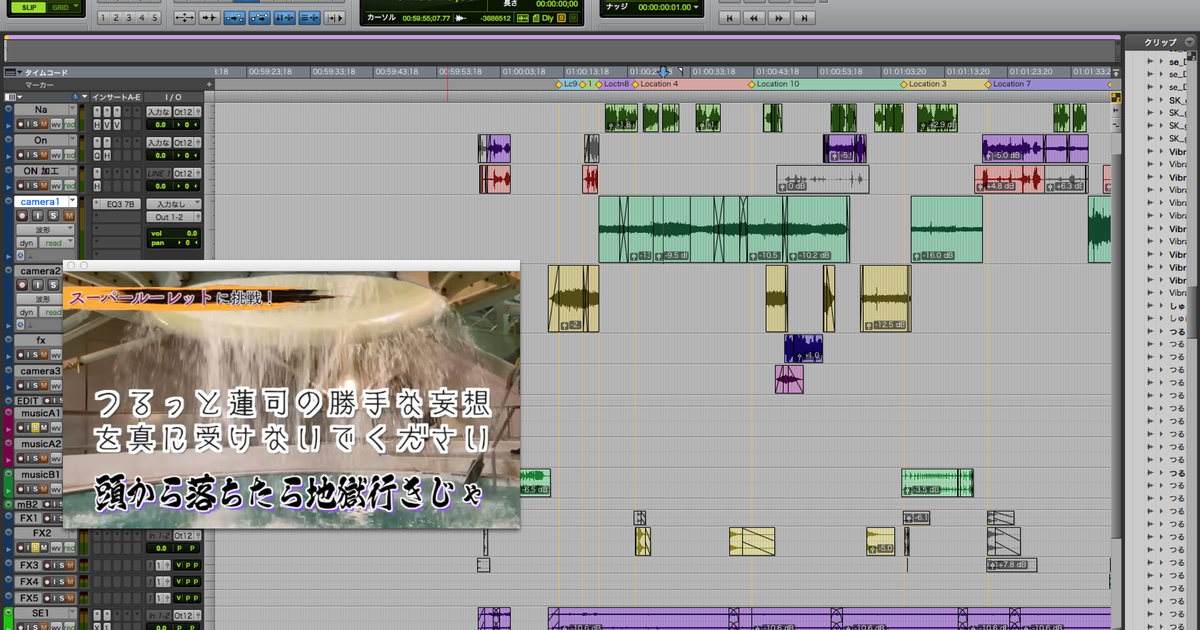This screenshot has height=630, width=1200.
Task: Record-enable the camera1 track
Action: 22,216
